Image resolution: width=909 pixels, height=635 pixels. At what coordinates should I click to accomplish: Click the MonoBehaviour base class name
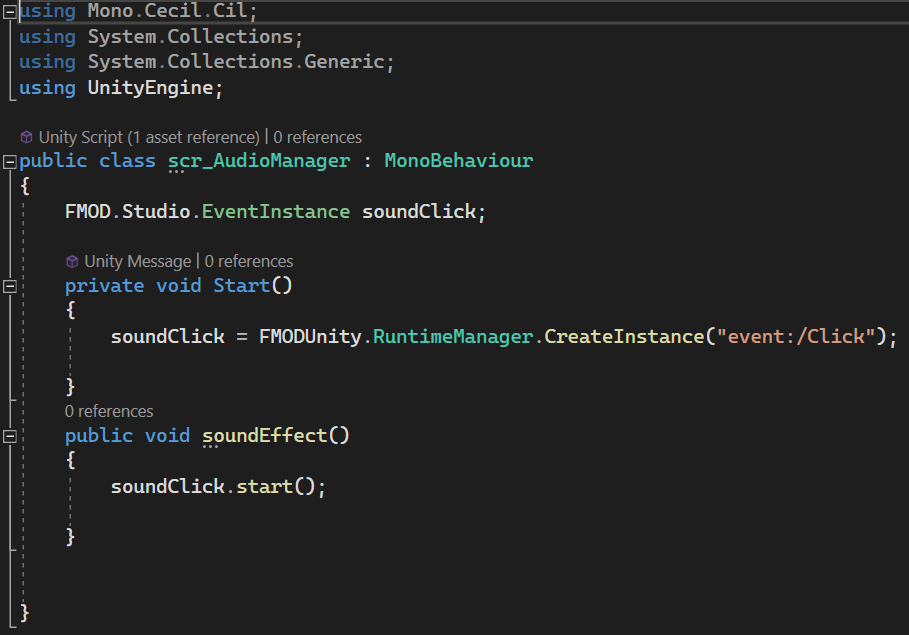click(458, 161)
